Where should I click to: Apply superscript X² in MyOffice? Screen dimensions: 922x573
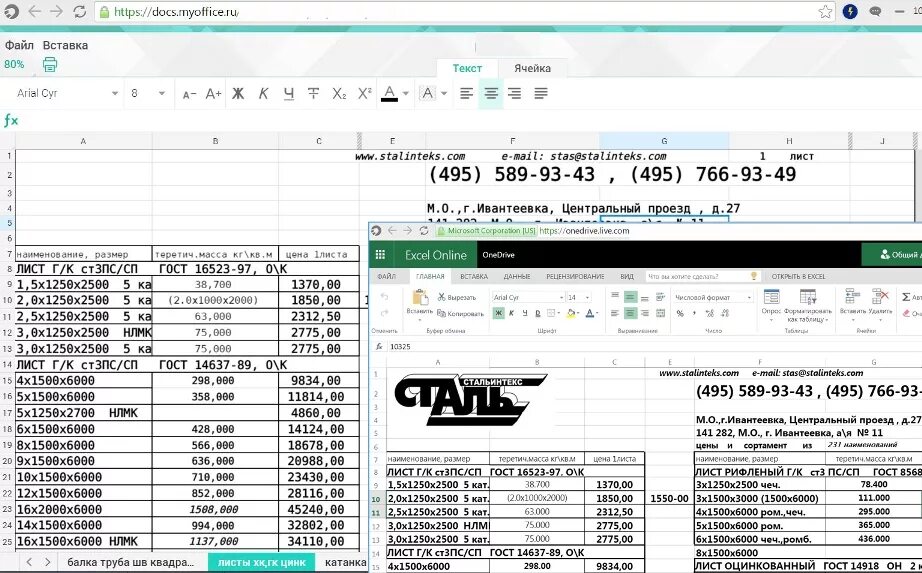click(x=365, y=94)
